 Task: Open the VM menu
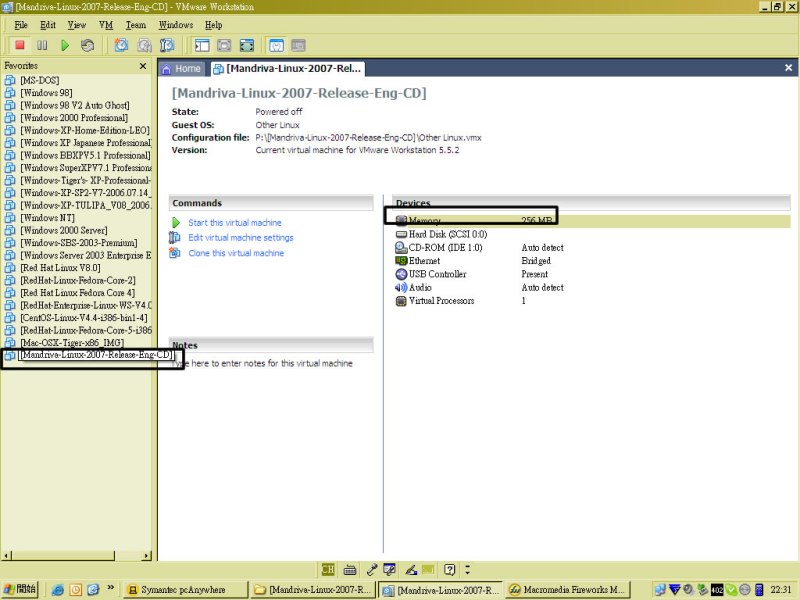pyautogui.click(x=106, y=25)
